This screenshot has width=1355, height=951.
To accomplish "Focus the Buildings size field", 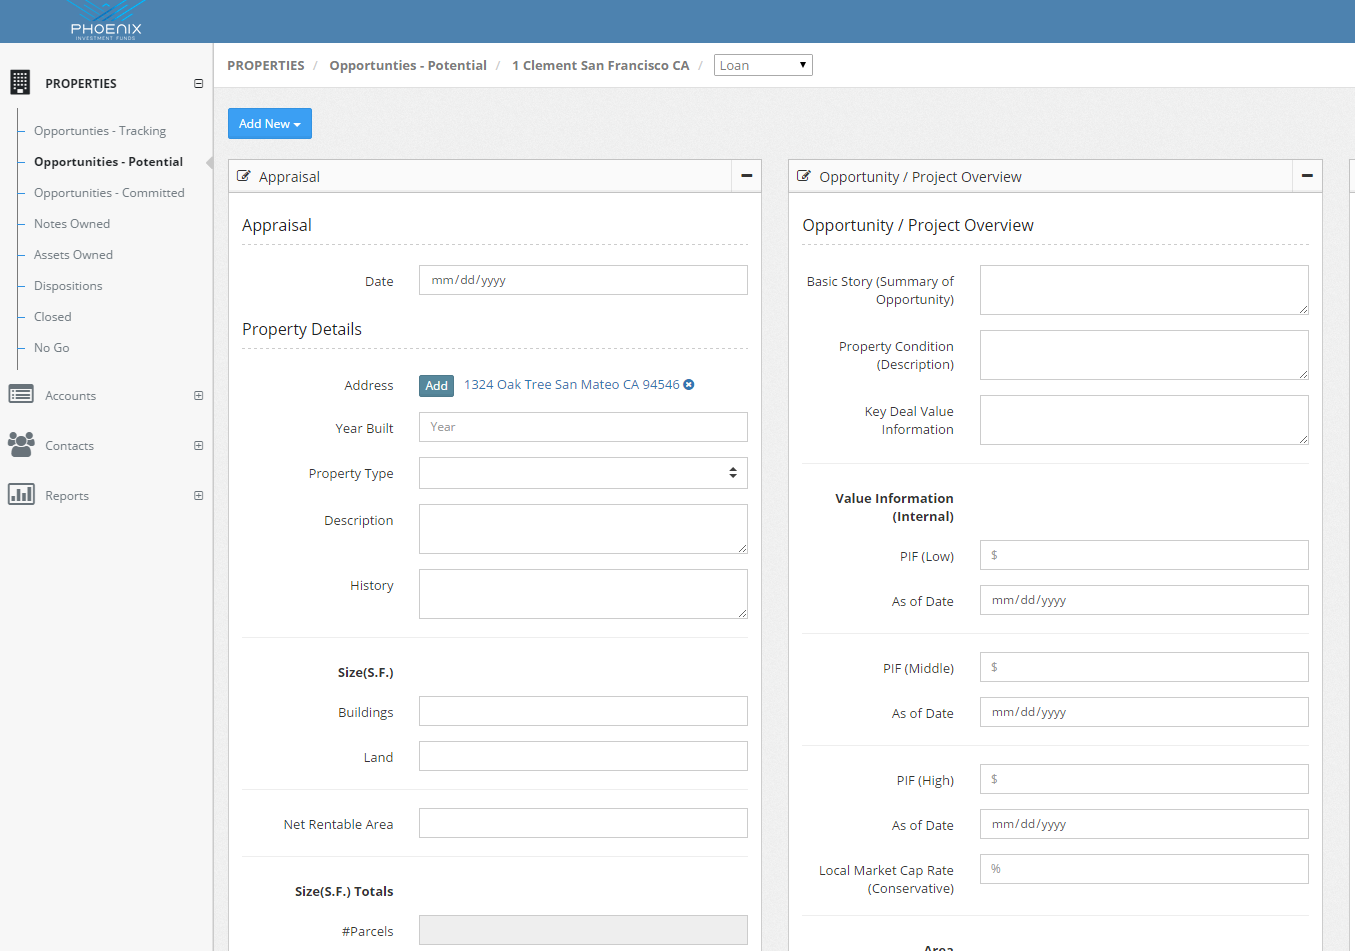I will coord(583,711).
